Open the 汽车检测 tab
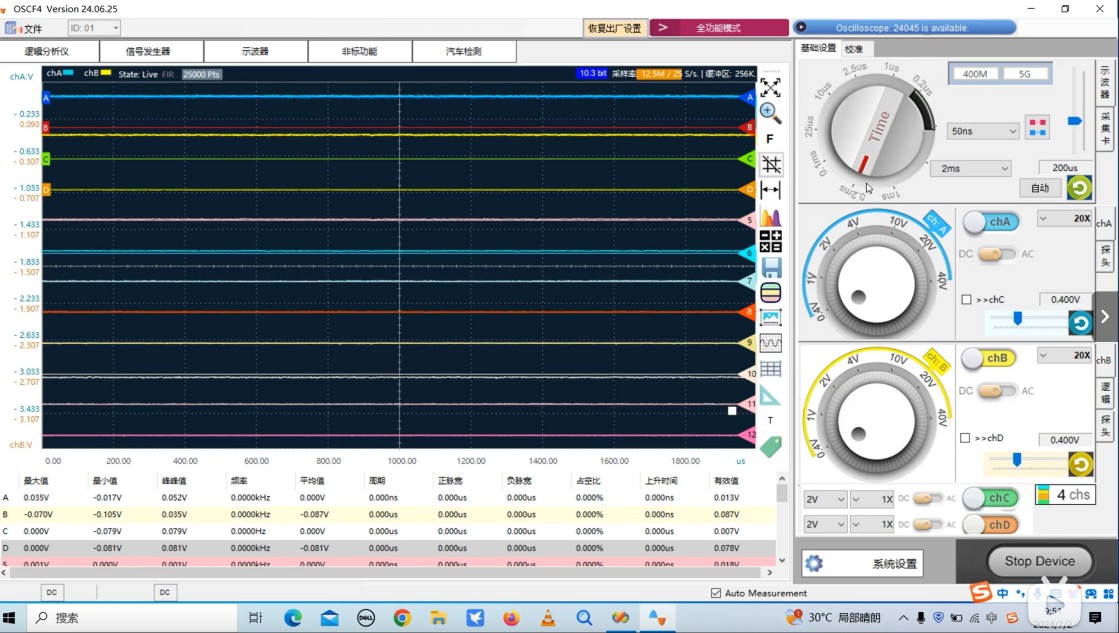Image resolution: width=1119 pixels, height=633 pixels. (x=464, y=51)
